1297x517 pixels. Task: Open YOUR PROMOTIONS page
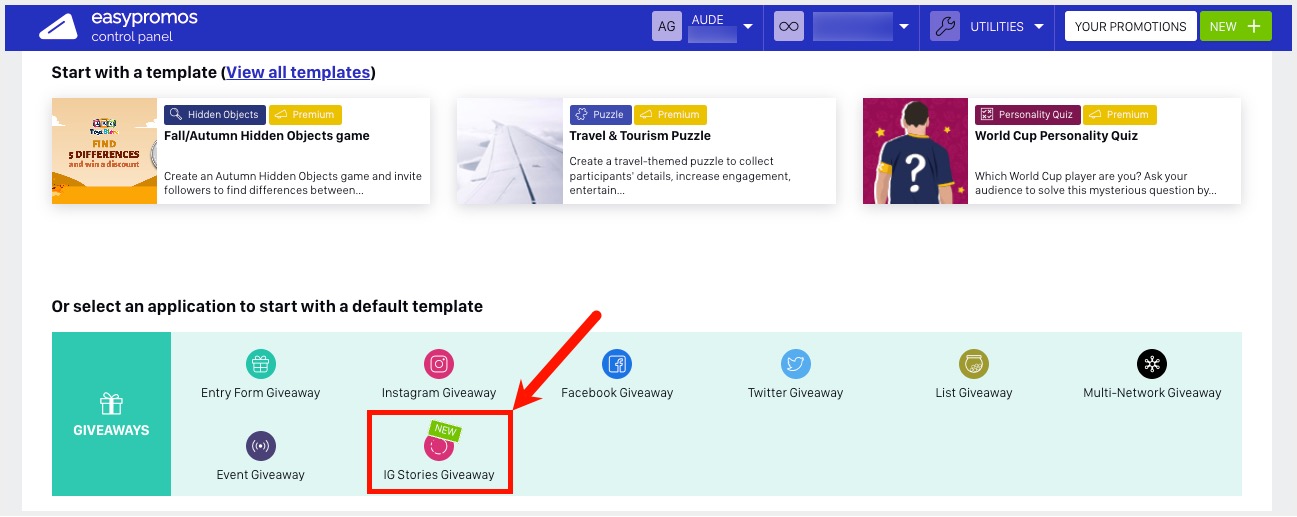click(x=1130, y=27)
